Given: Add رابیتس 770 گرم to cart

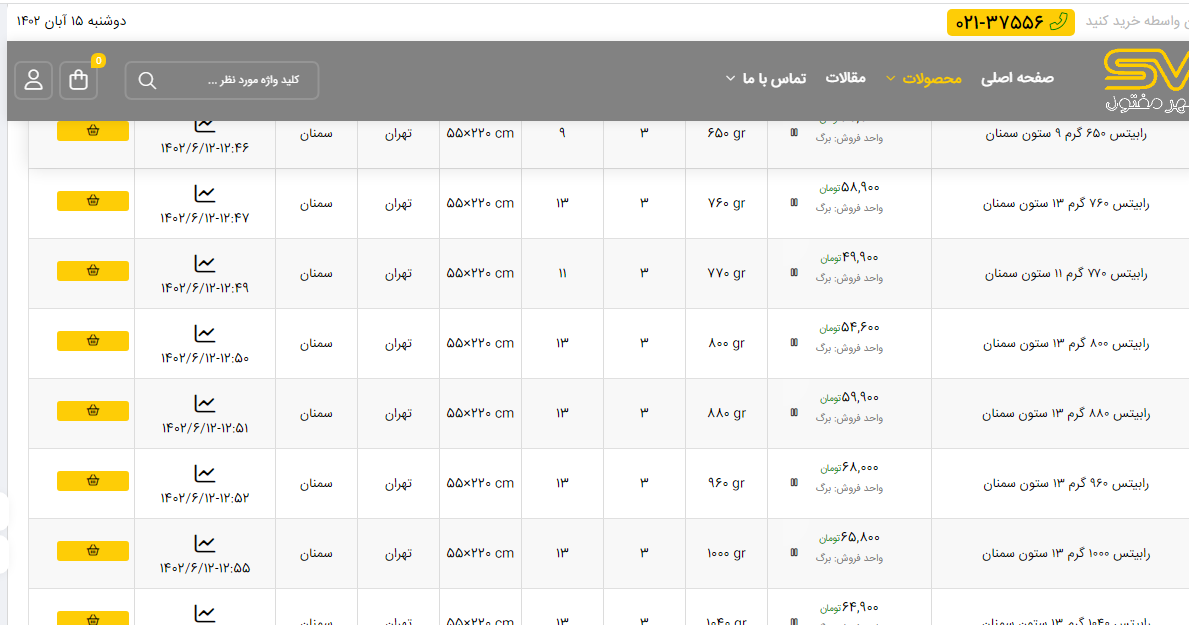Looking at the screenshot, I should pyautogui.click(x=93, y=271).
